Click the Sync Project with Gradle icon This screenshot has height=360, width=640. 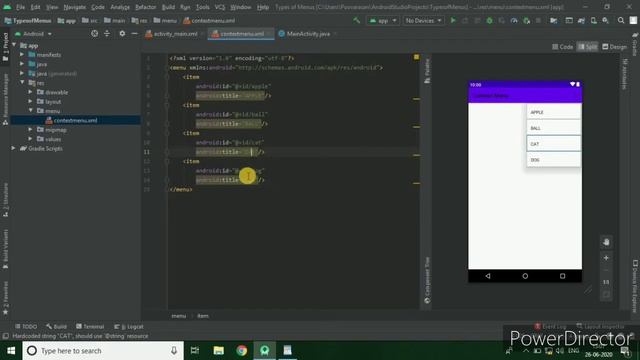click(581, 20)
